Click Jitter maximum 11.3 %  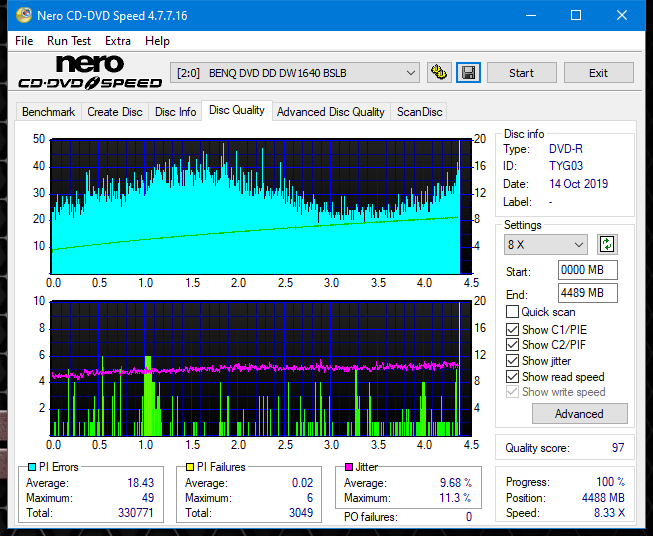(456, 498)
